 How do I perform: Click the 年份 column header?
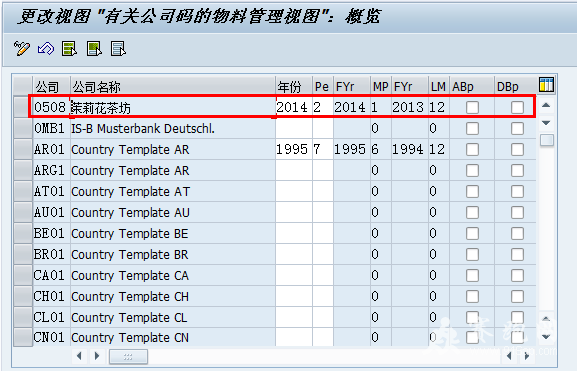(x=294, y=86)
